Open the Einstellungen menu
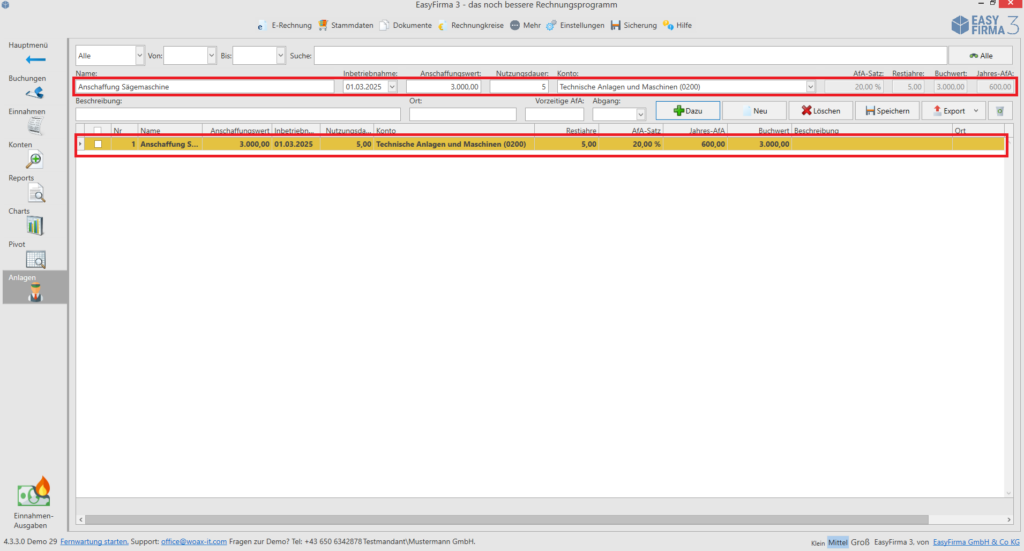Image resolution: width=1024 pixels, height=551 pixels. click(582, 25)
